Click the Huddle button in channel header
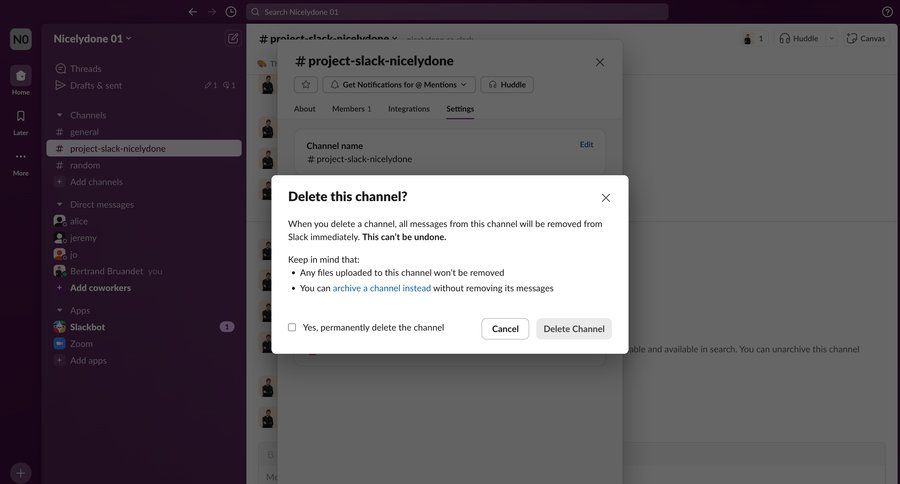The height and width of the screenshot is (484, 900). coord(798,38)
